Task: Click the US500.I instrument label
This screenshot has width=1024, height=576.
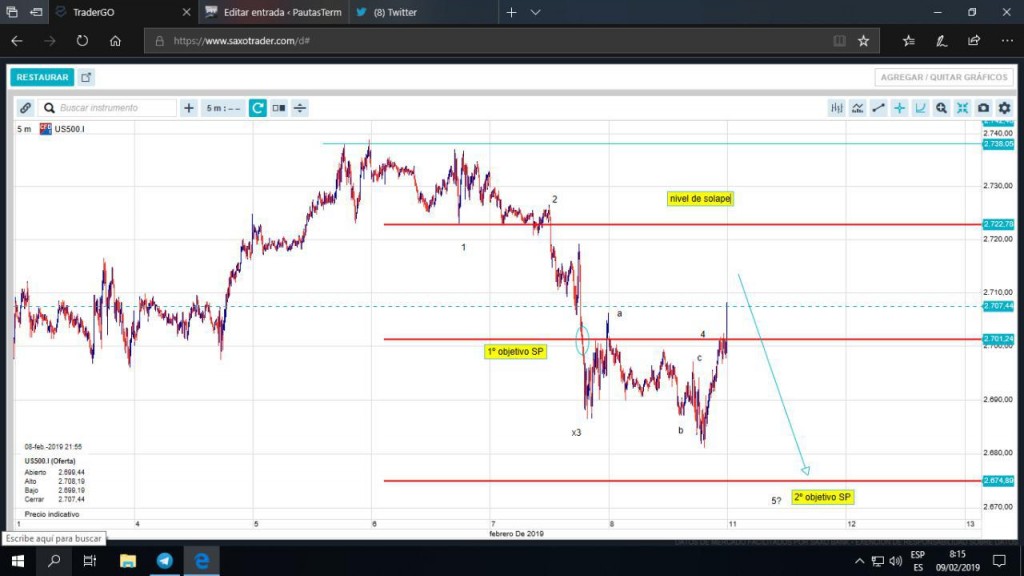Action: (x=69, y=129)
